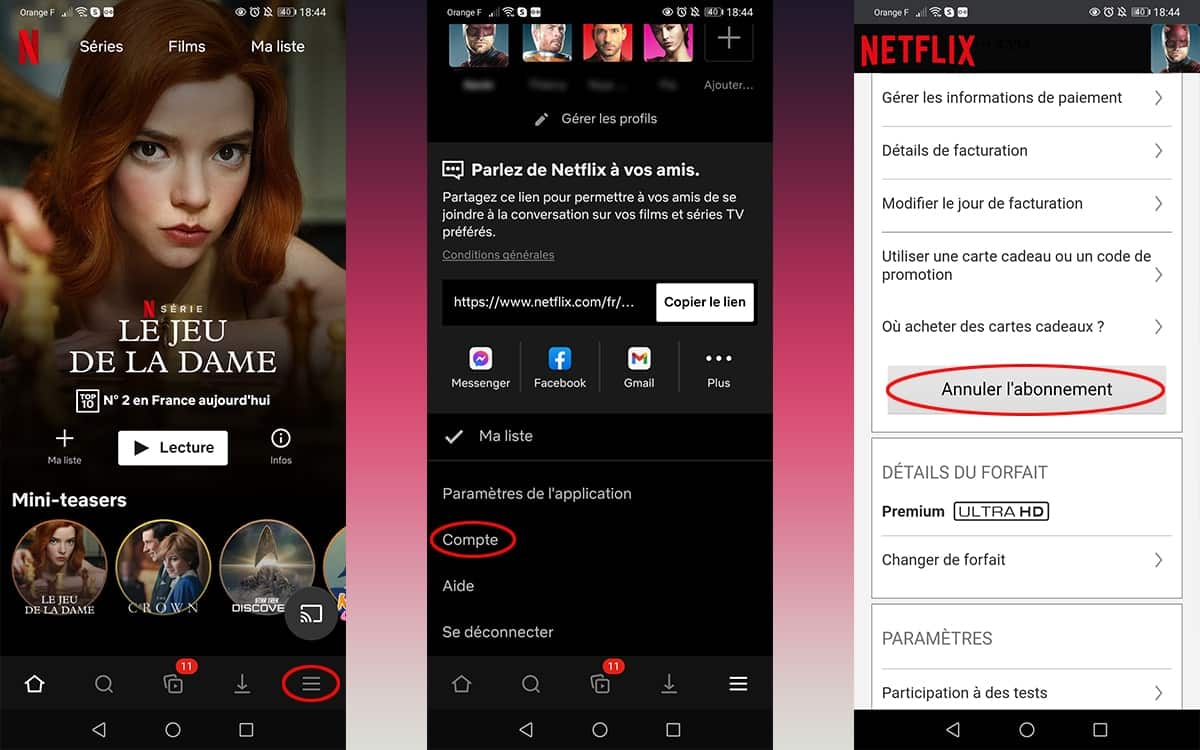Tap the cast to TV icon
The image size is (1200, 750).
tap(311, 614)
